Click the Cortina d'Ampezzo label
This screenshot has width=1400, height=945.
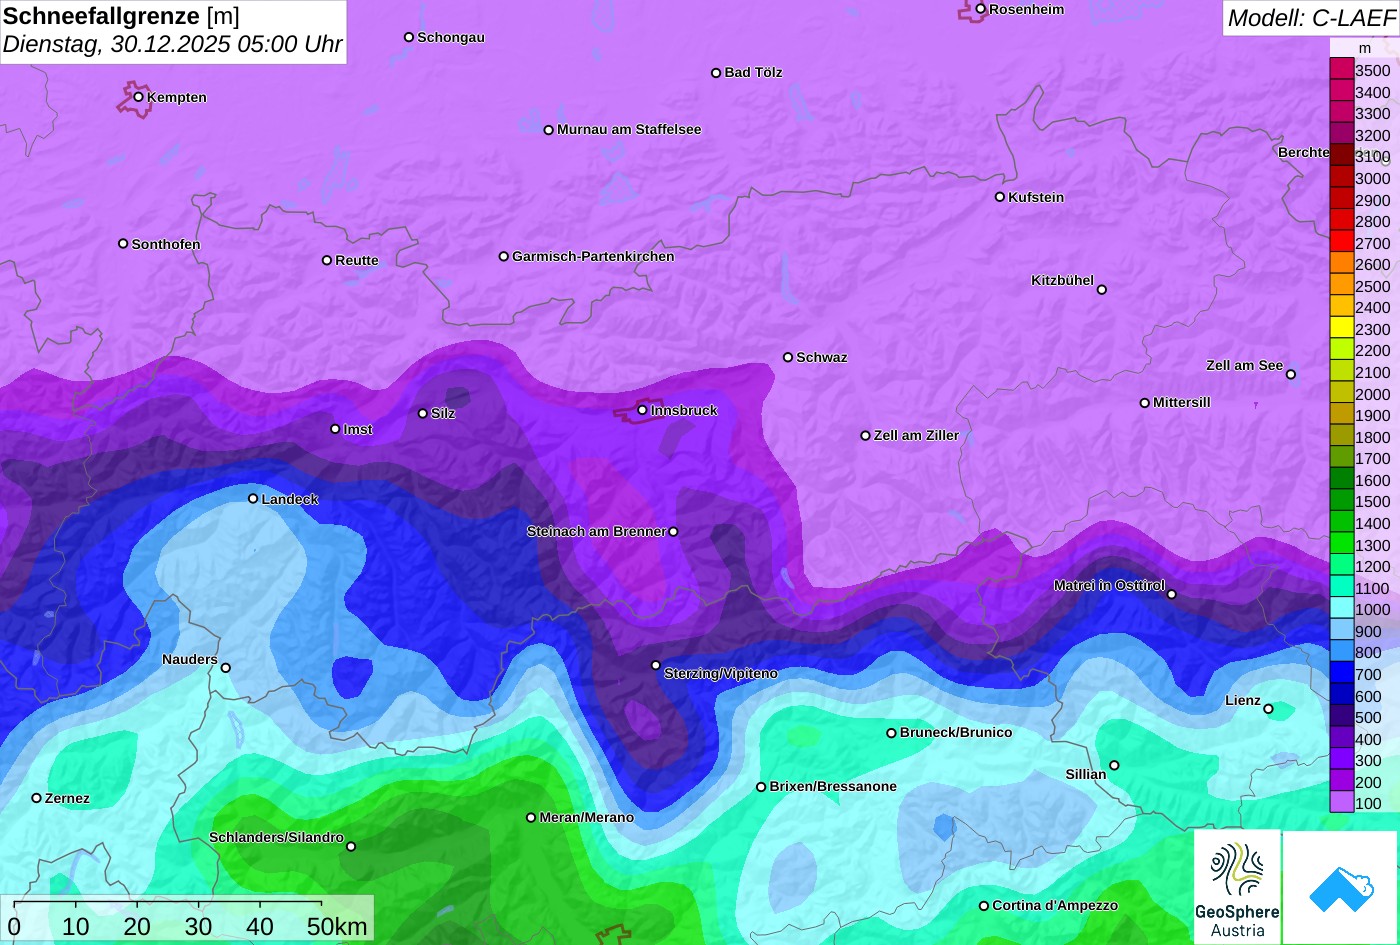click(1055, 906)
